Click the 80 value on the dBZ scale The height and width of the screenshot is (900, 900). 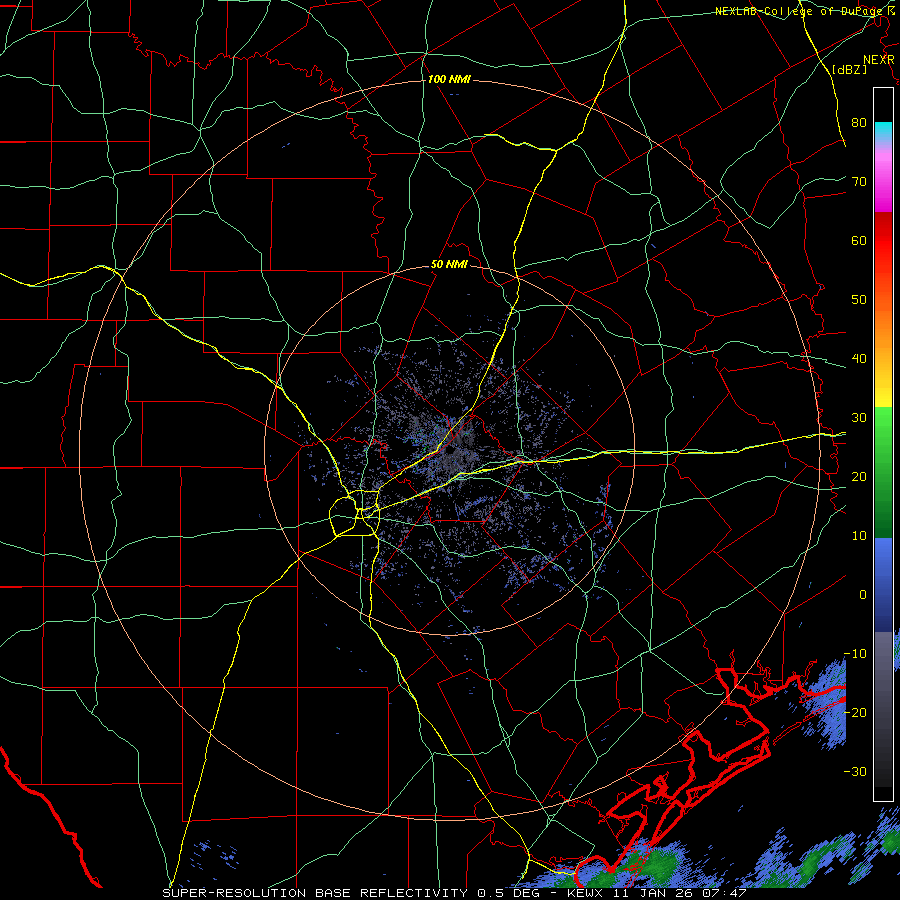[859, 122]
